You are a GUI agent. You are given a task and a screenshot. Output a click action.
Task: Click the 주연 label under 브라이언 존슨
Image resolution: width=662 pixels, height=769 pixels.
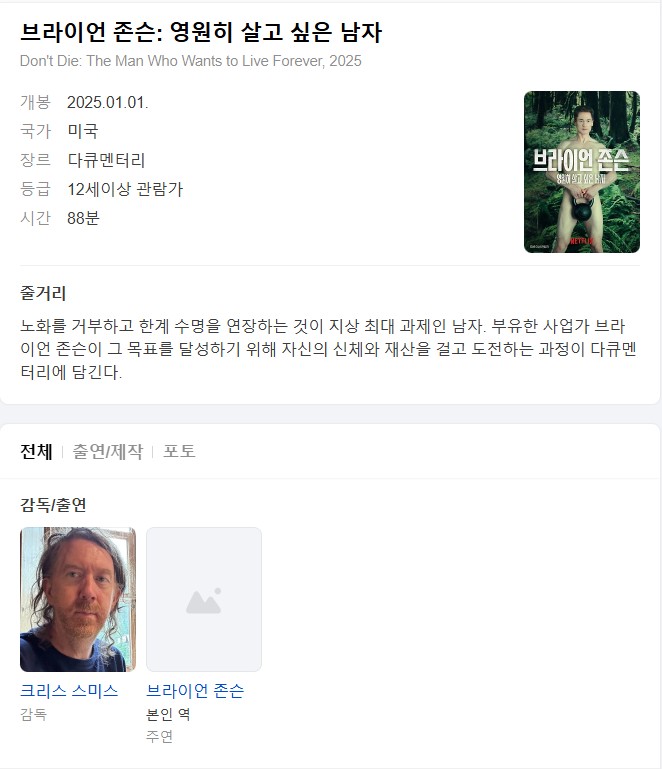pos(159,736)
